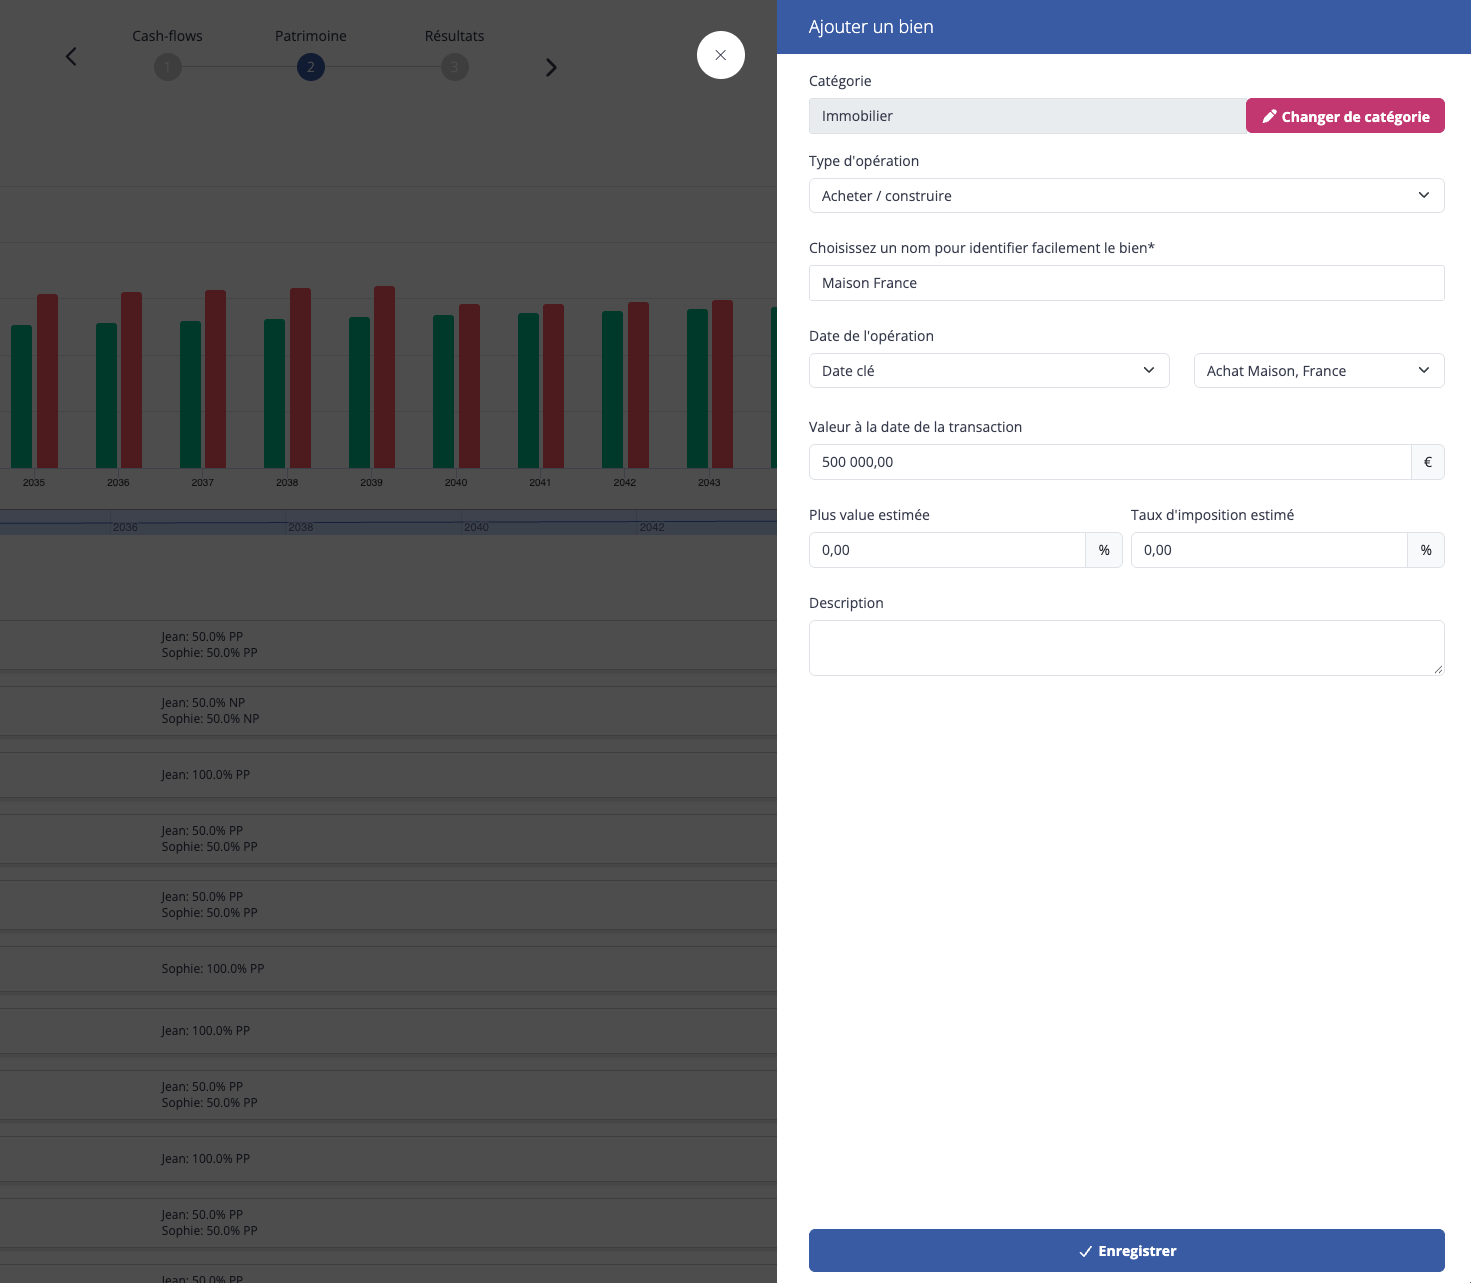The width and height of the screenshot is (1471, 1283).
Task: Click the Plus value estimée field
Action: [x=947, y=550]
